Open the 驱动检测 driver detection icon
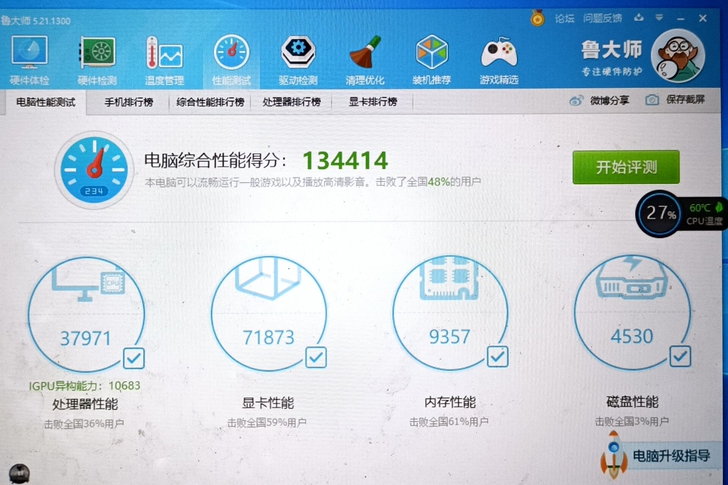Viewport: 728px width, 485px height. coord(298,61)
